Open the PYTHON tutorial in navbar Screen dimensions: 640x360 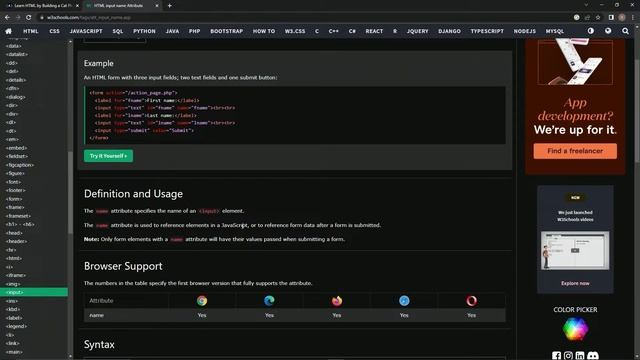(144, 31)
